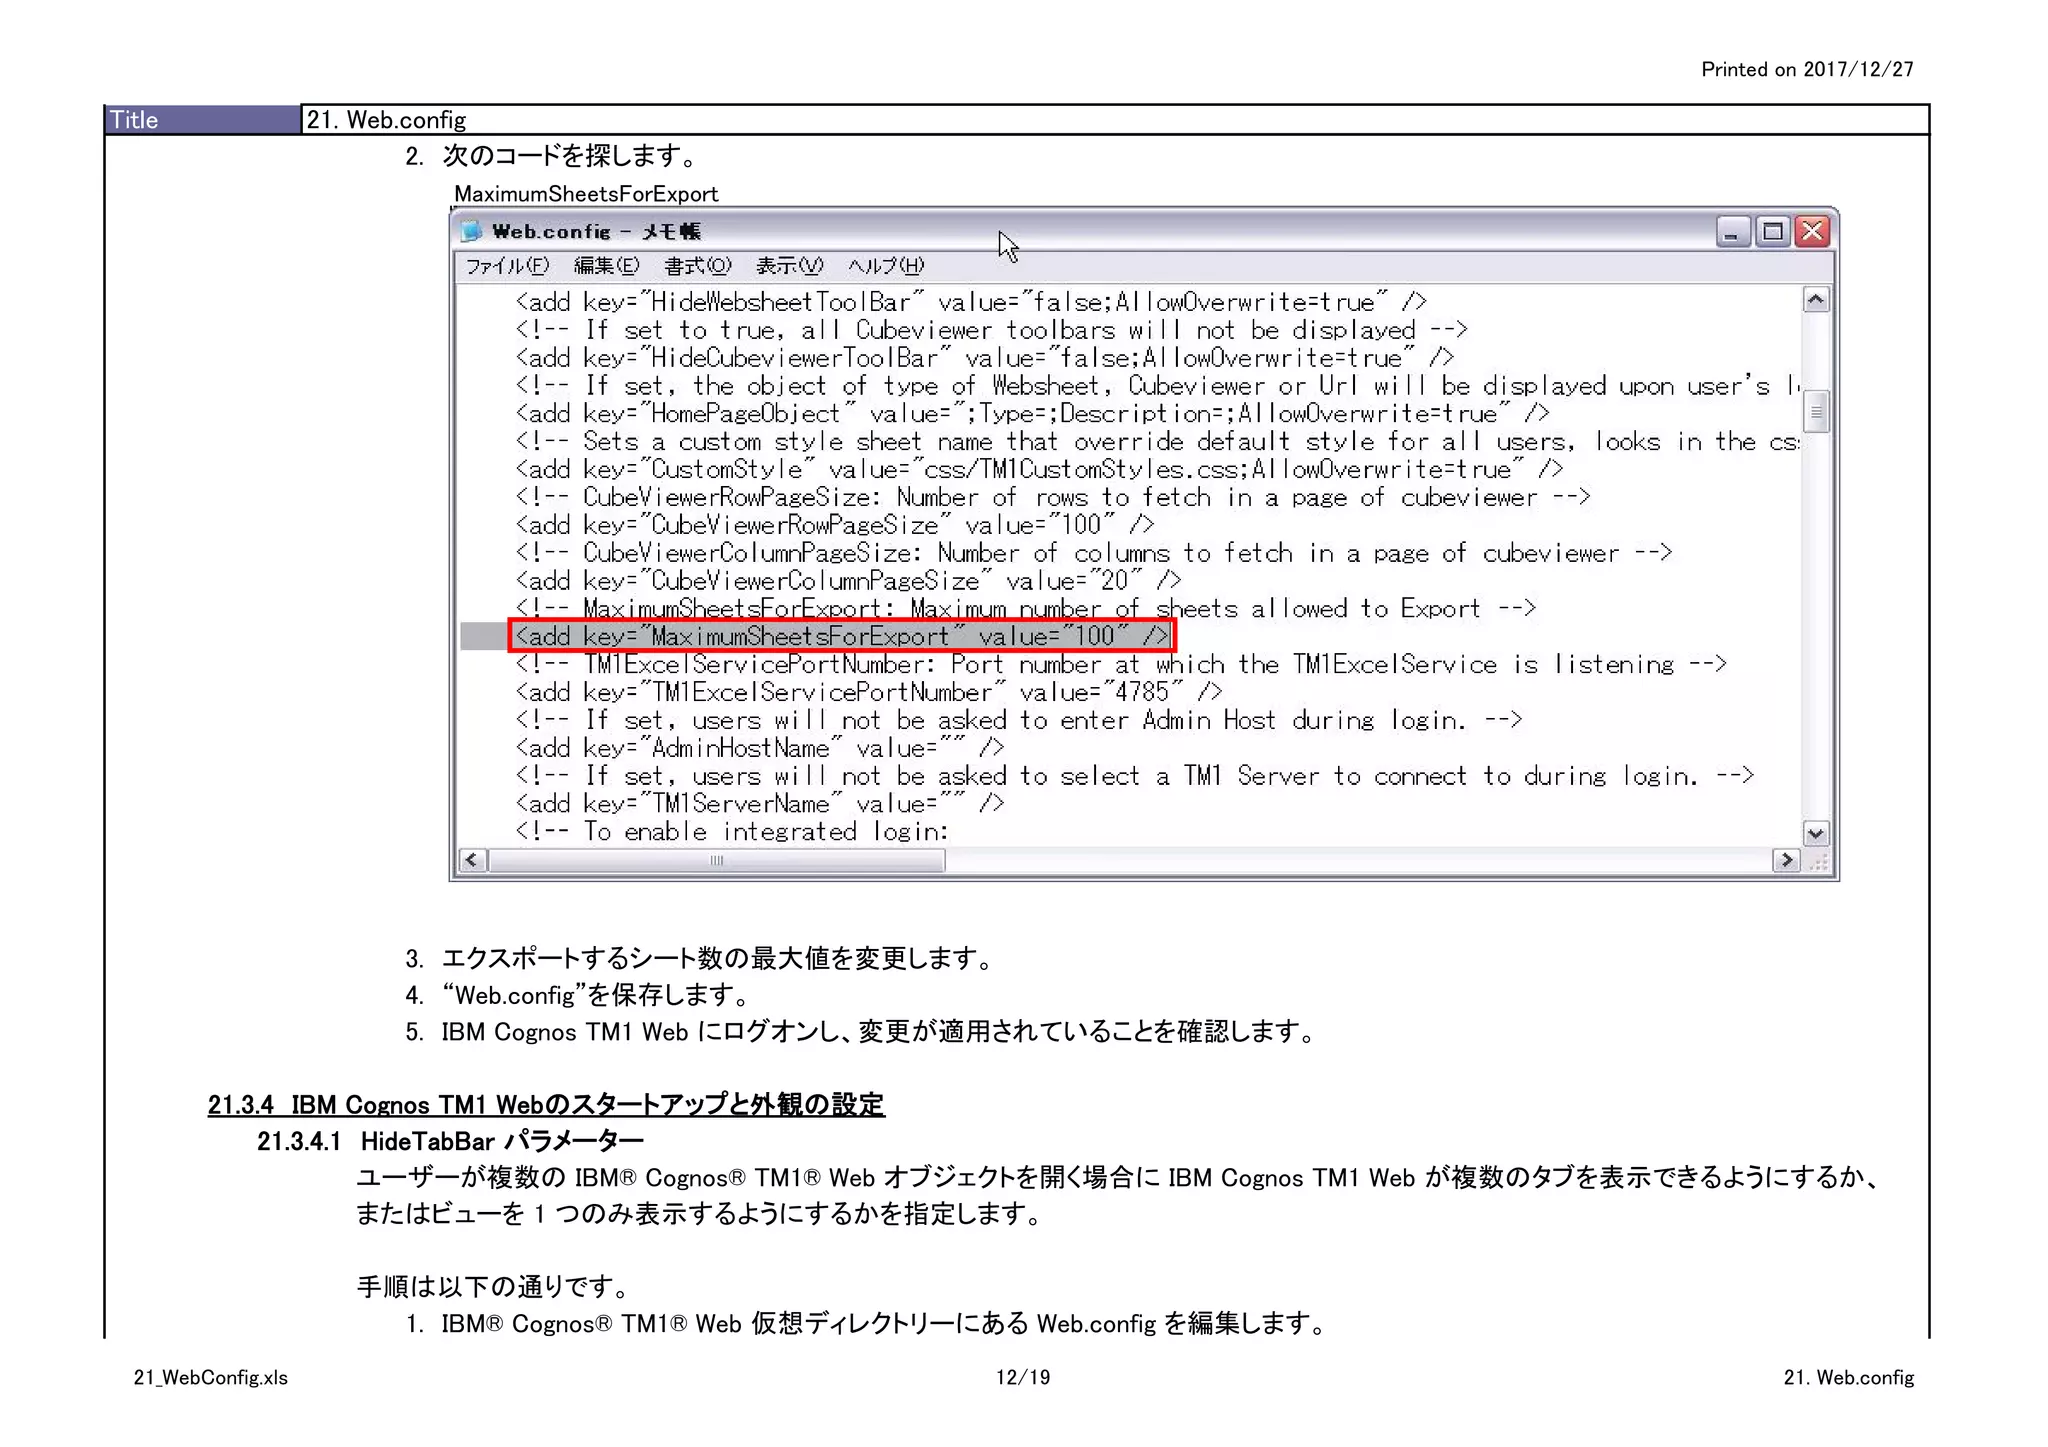Open the 書式(O) menu

click(698, 266)
